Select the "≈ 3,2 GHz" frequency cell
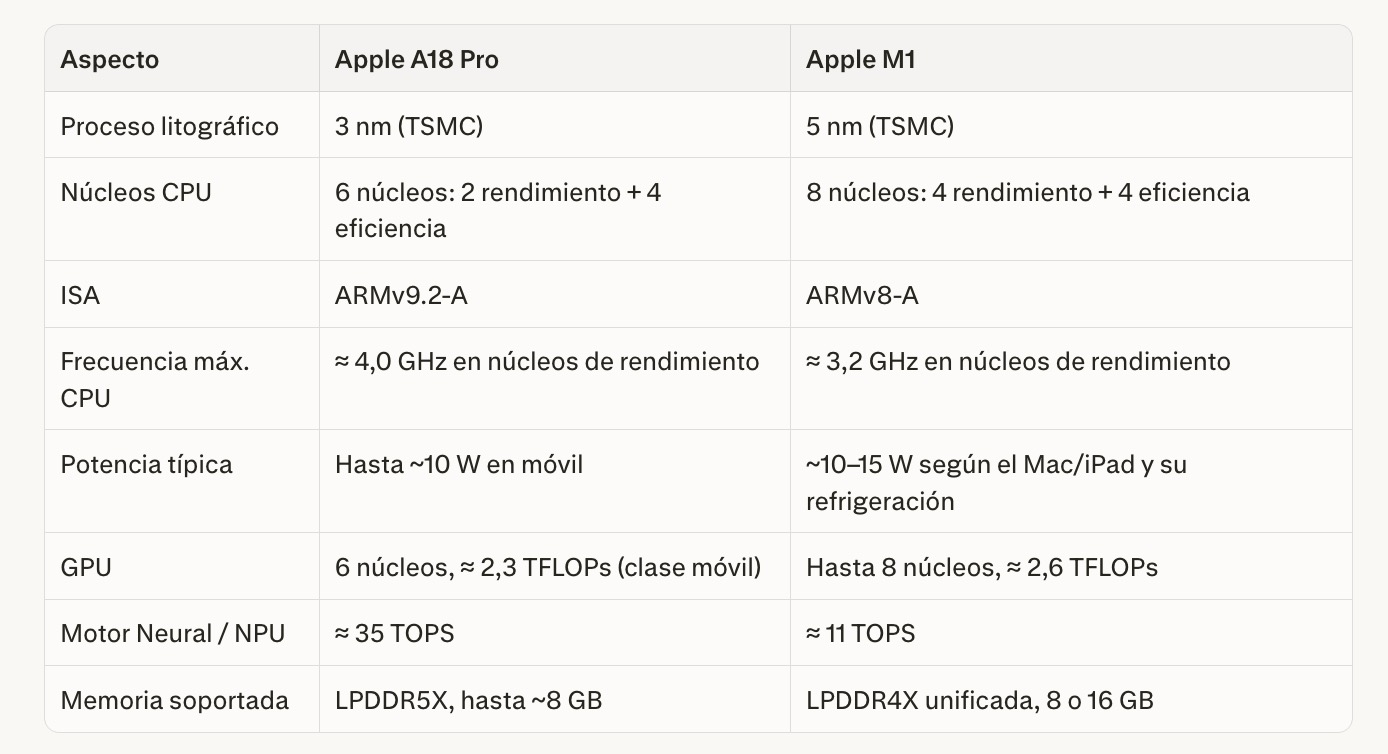The height and width of the screenshot is (754, 1388). (1018, 362)
